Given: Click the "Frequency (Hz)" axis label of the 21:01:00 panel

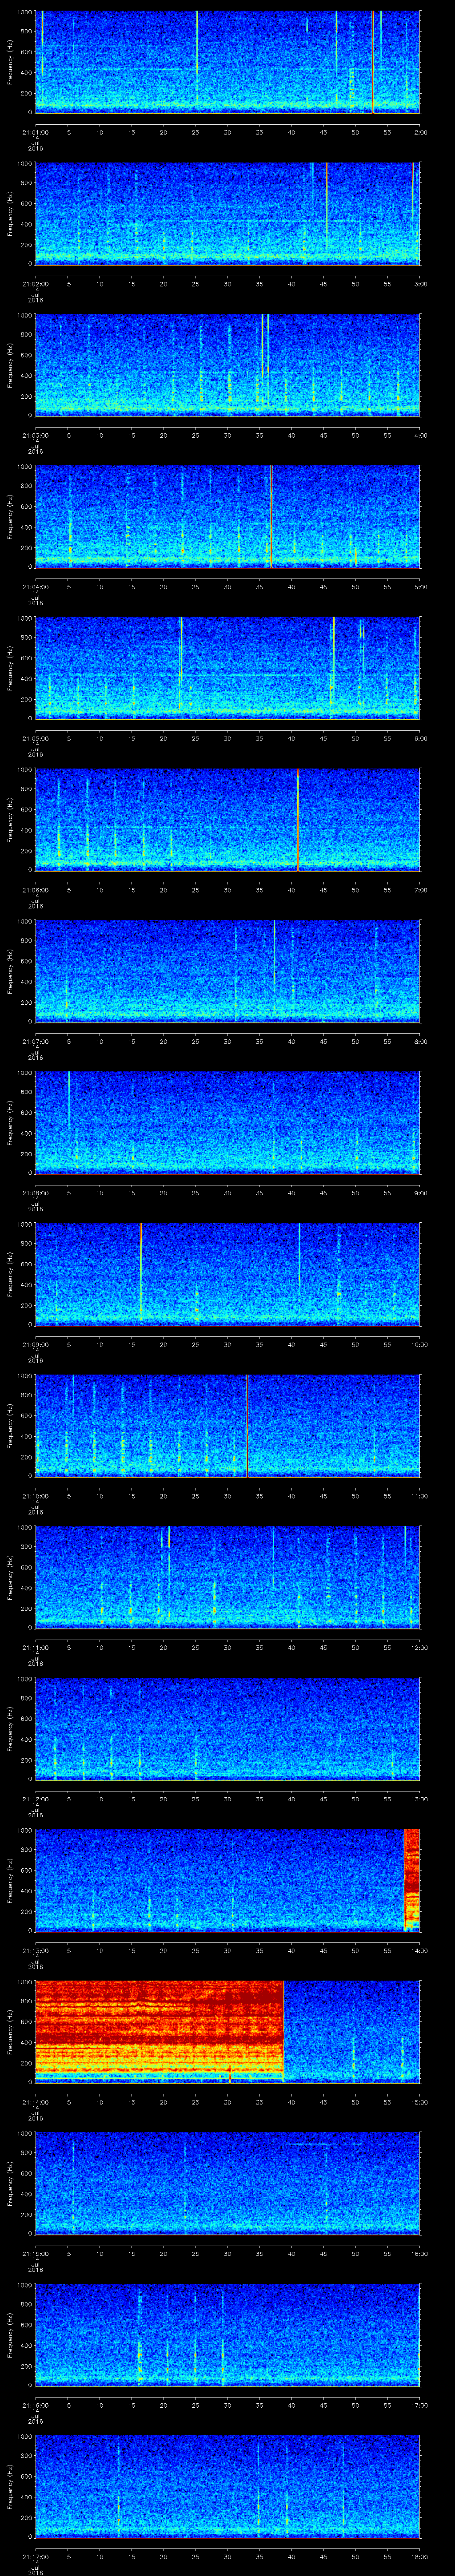Looking at the screenshot, I should pyautogui.click(x=10, y=62).
